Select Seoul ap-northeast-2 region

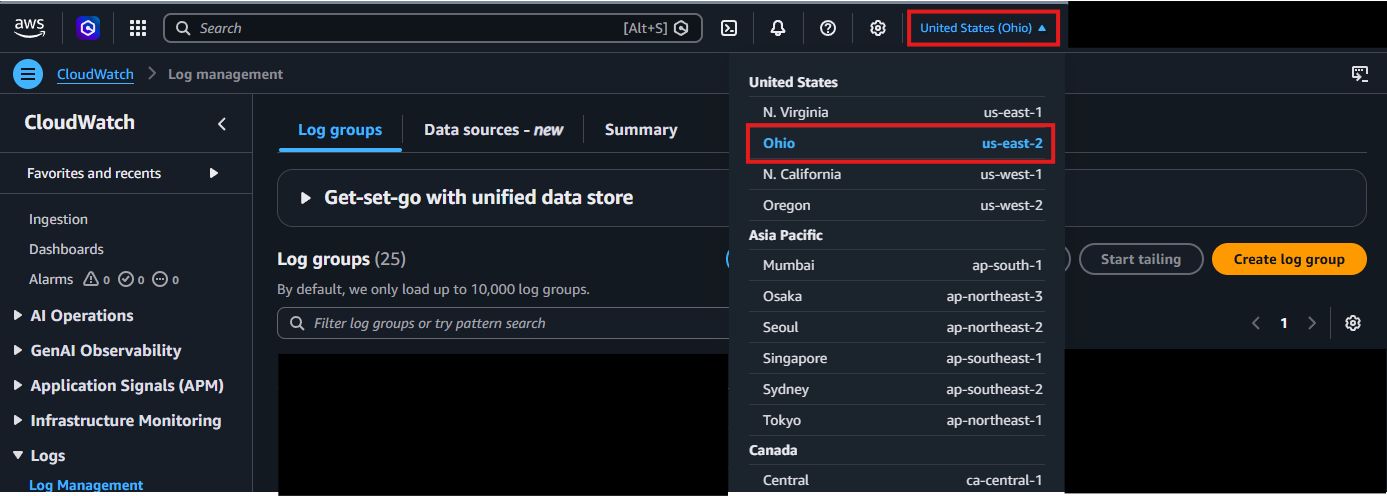point(897,327)
